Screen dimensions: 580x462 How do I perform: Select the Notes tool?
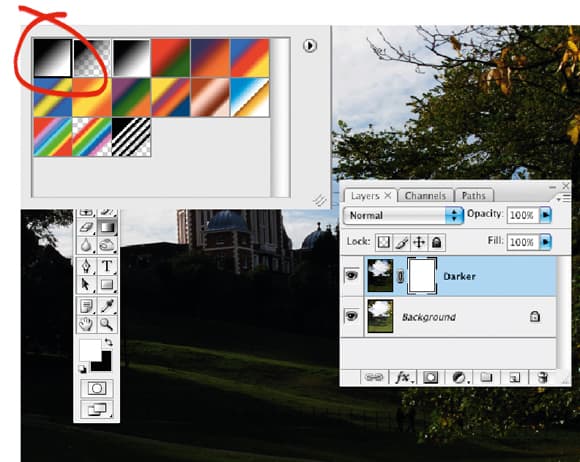click(86, 306)
